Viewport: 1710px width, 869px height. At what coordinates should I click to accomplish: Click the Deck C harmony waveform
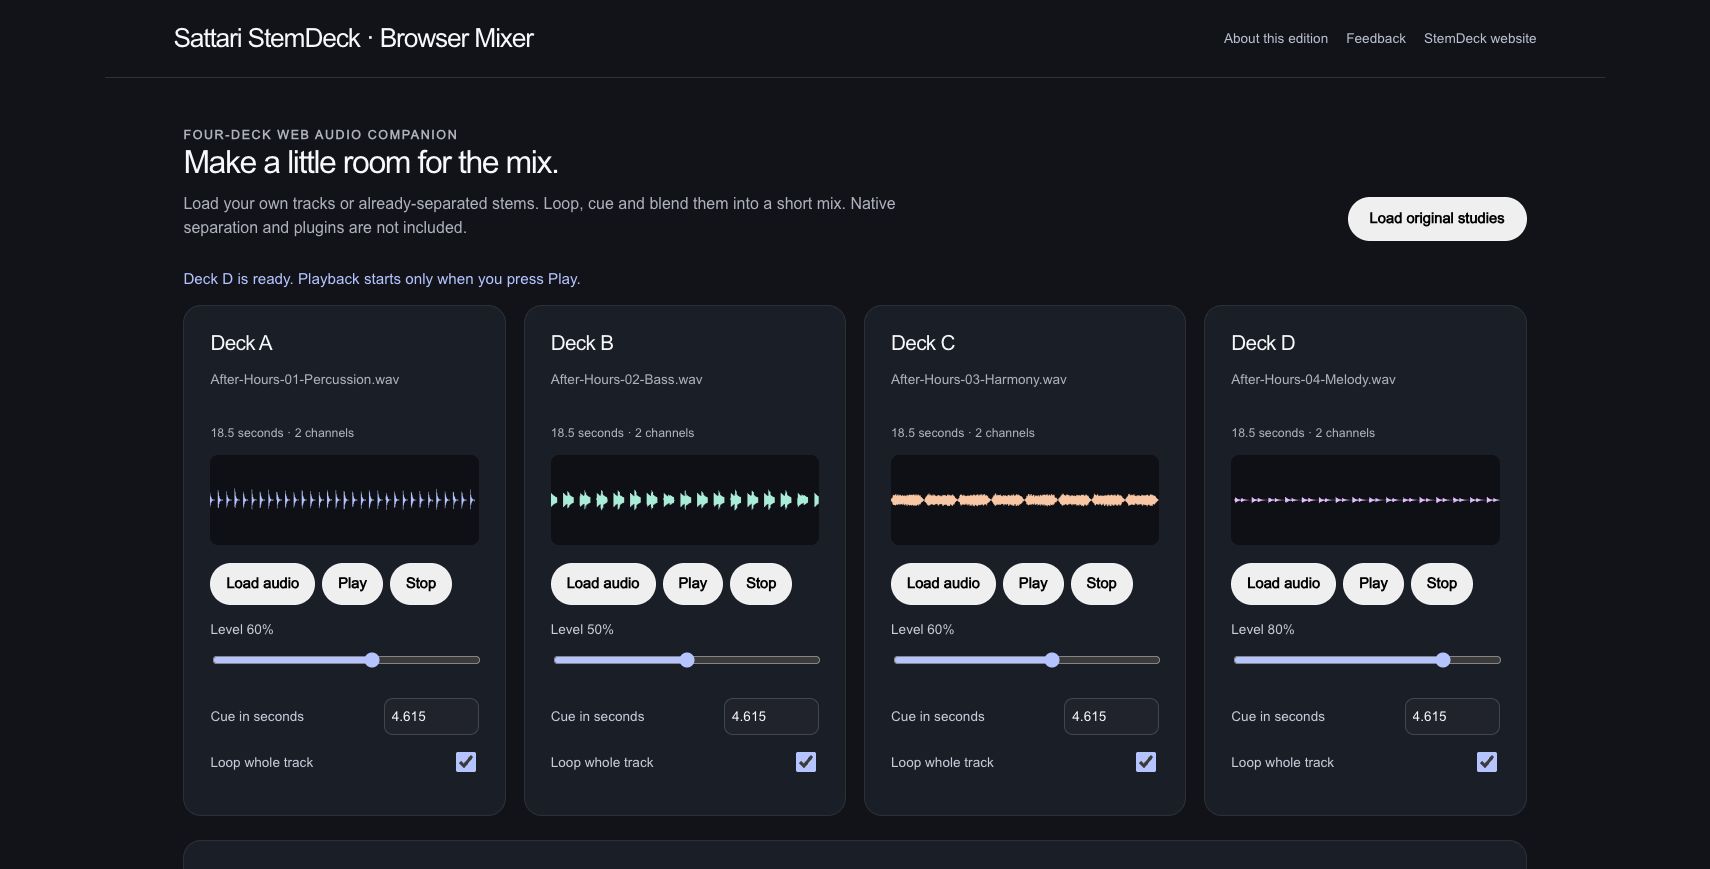(1025, 500)
